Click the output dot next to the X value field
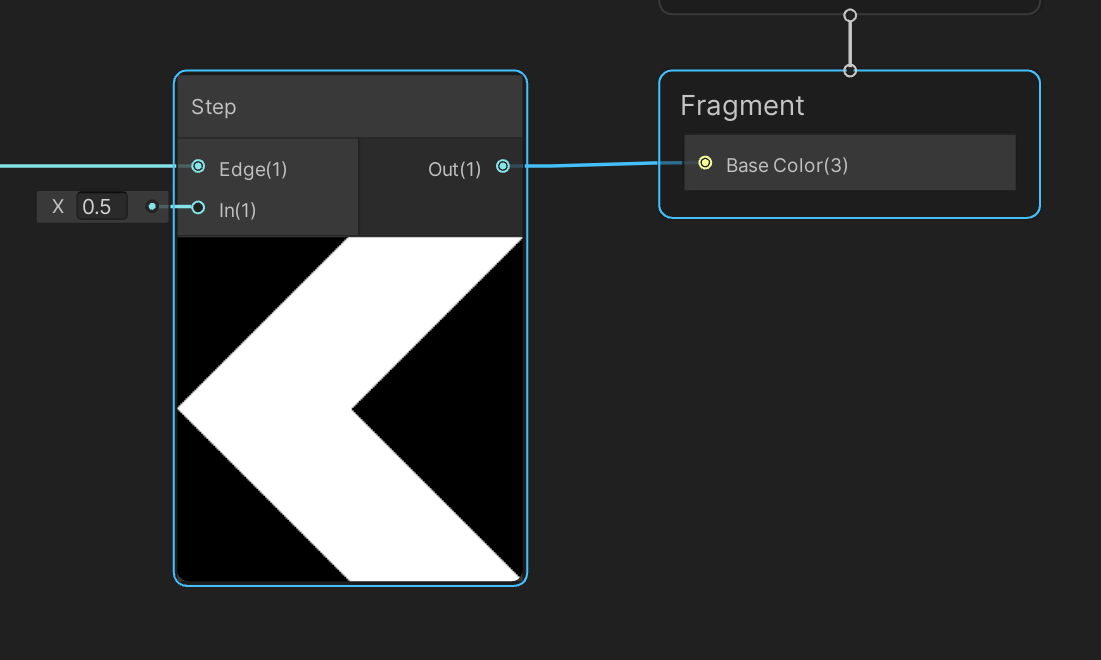Image resolution: width=1101 pixels, height=660 pixels. click(x=152, y=206)
